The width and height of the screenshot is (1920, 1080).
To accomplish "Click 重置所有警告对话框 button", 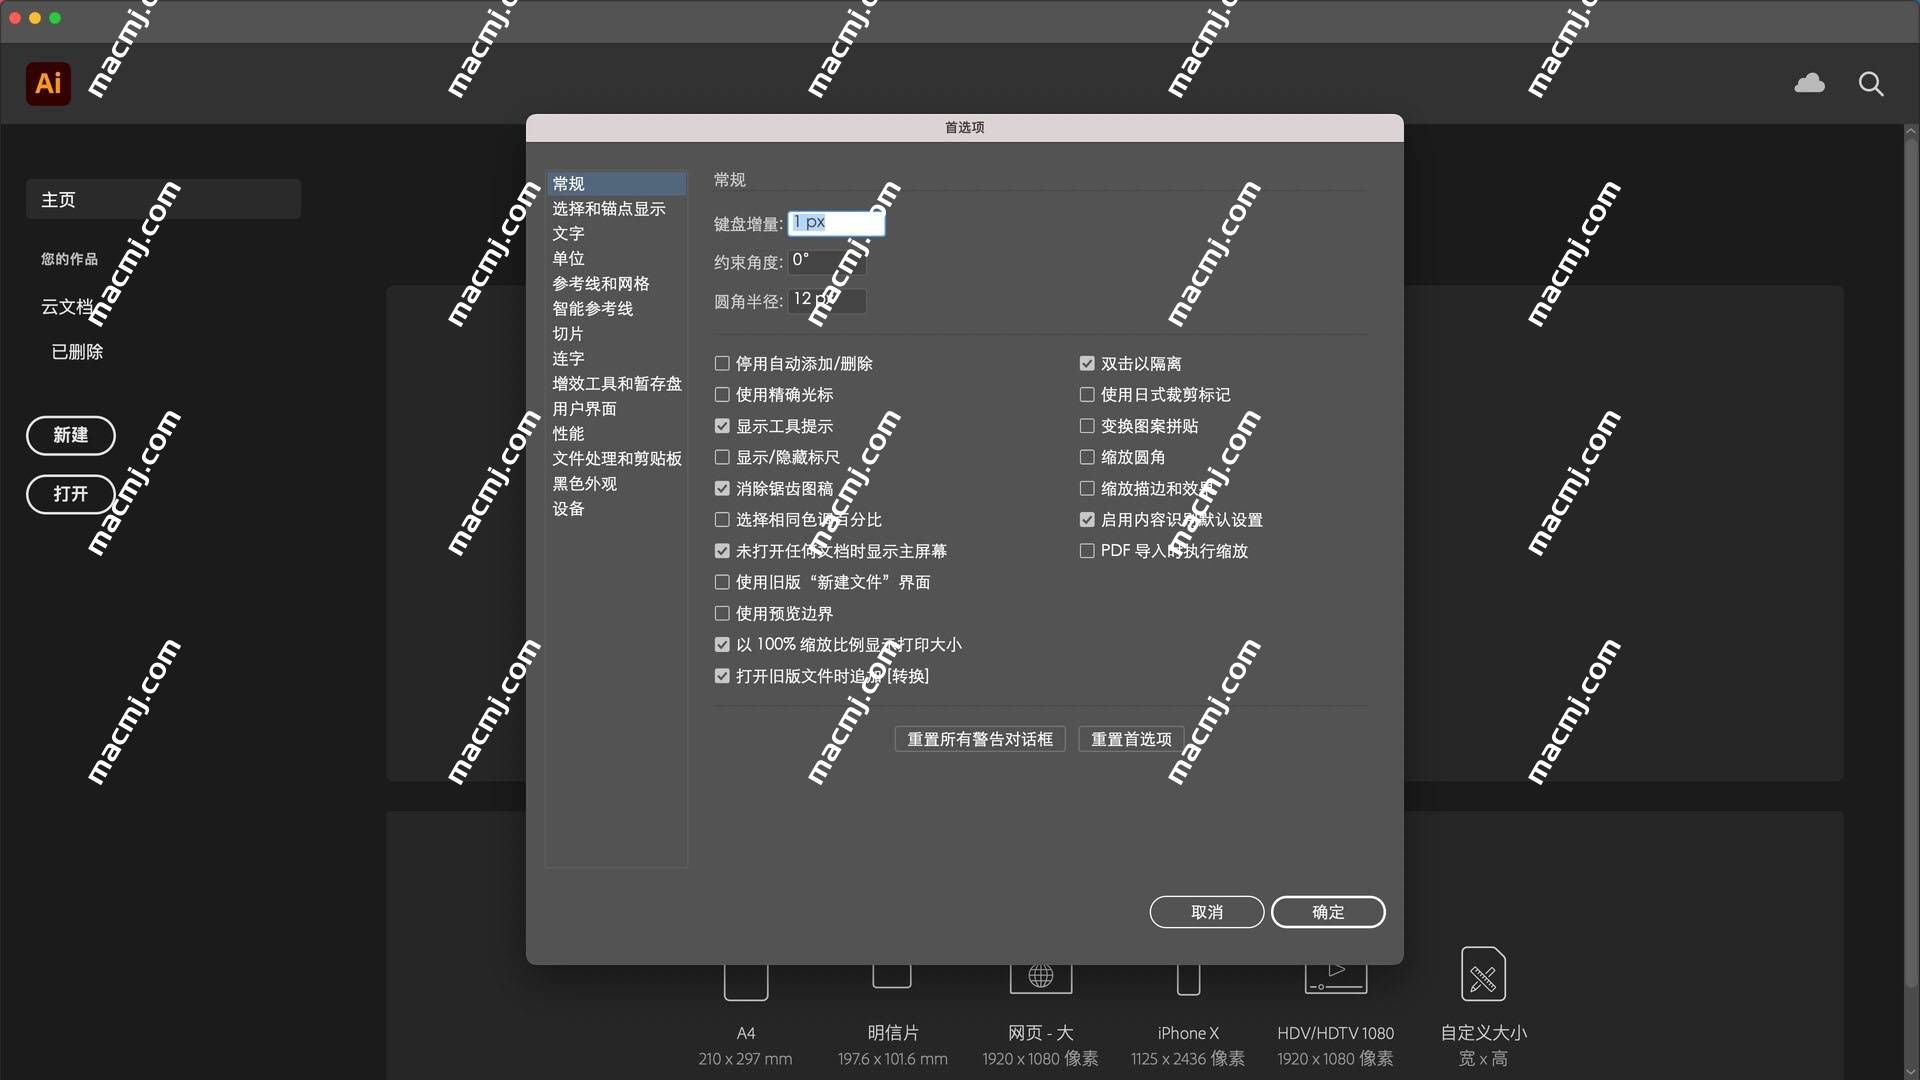I will pos(980,740).
